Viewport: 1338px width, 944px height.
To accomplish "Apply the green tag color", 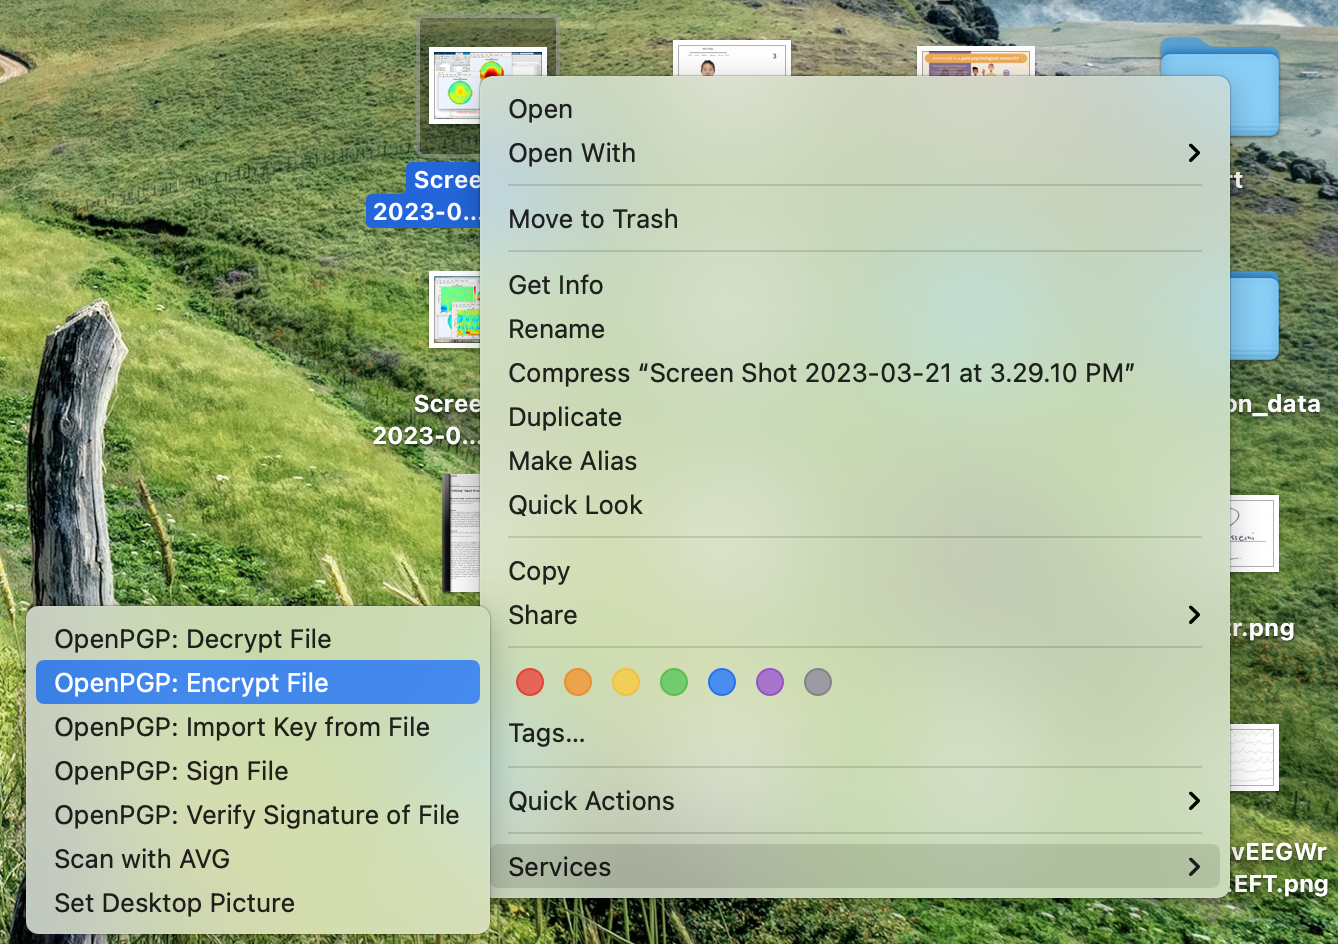I will pyautogui.click(x=674, y=682).
